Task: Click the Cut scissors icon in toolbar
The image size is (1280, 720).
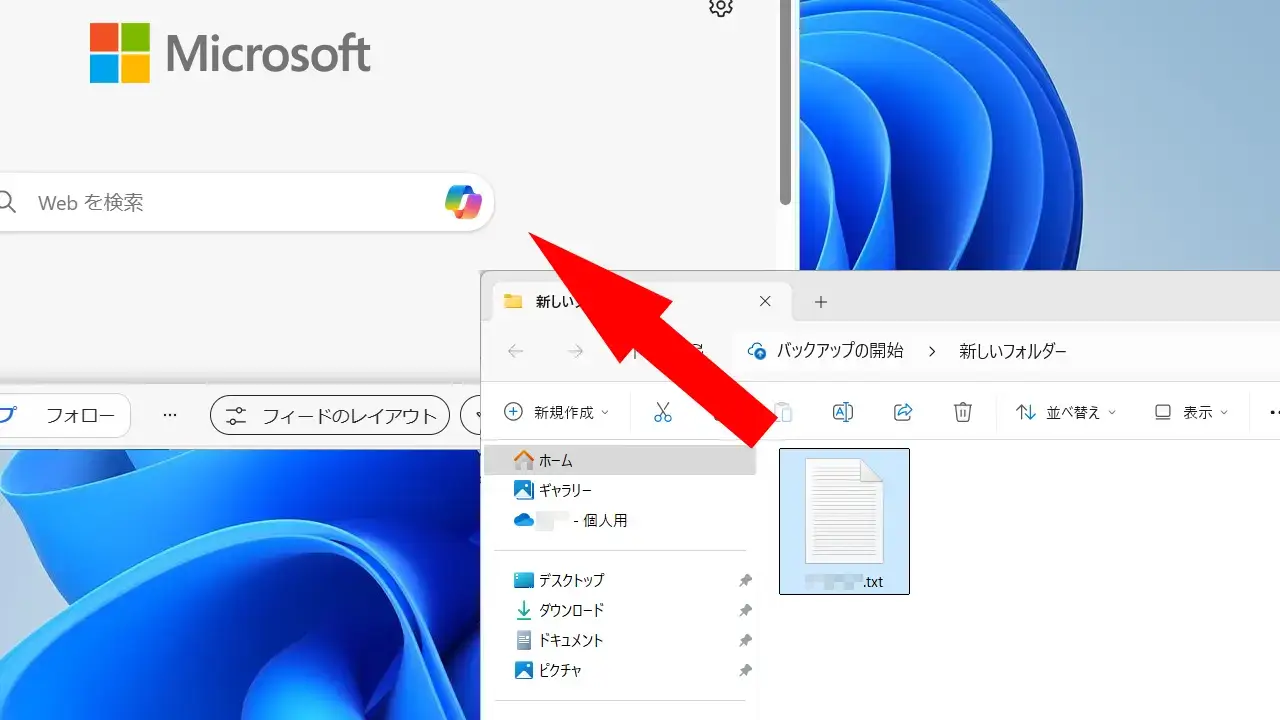Action: [663, 412]
